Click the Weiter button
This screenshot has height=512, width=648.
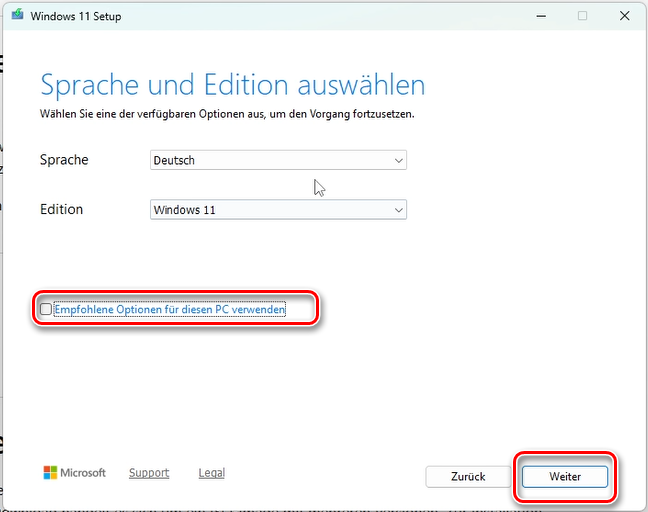[565, 476]
